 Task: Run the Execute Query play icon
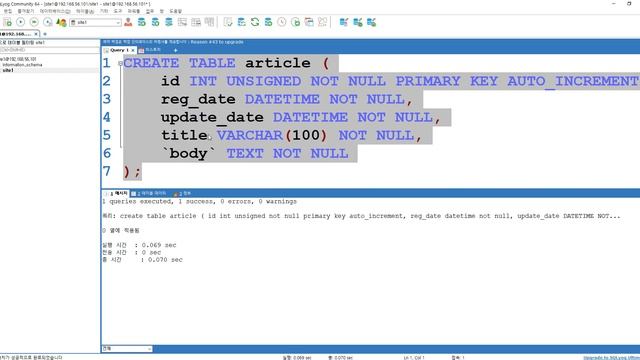20,22
